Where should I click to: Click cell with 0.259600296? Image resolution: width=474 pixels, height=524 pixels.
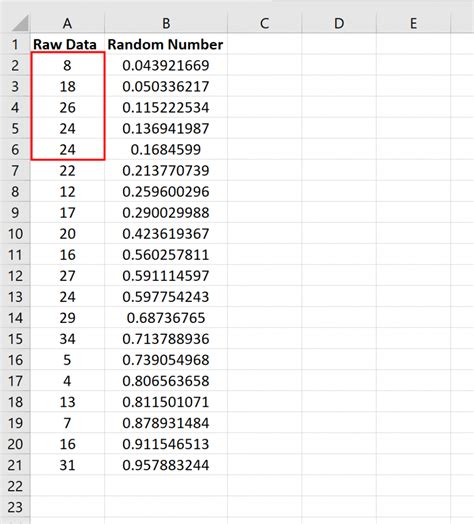click(166, 191)
